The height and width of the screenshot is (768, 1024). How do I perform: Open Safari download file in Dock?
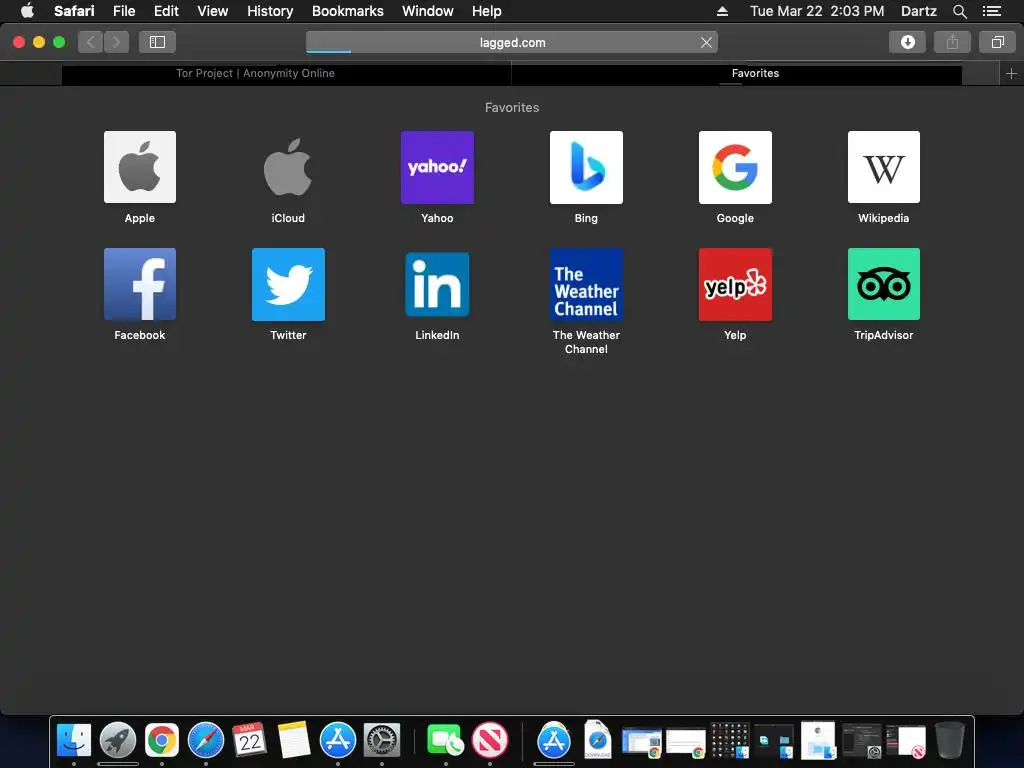pos(598,740)
